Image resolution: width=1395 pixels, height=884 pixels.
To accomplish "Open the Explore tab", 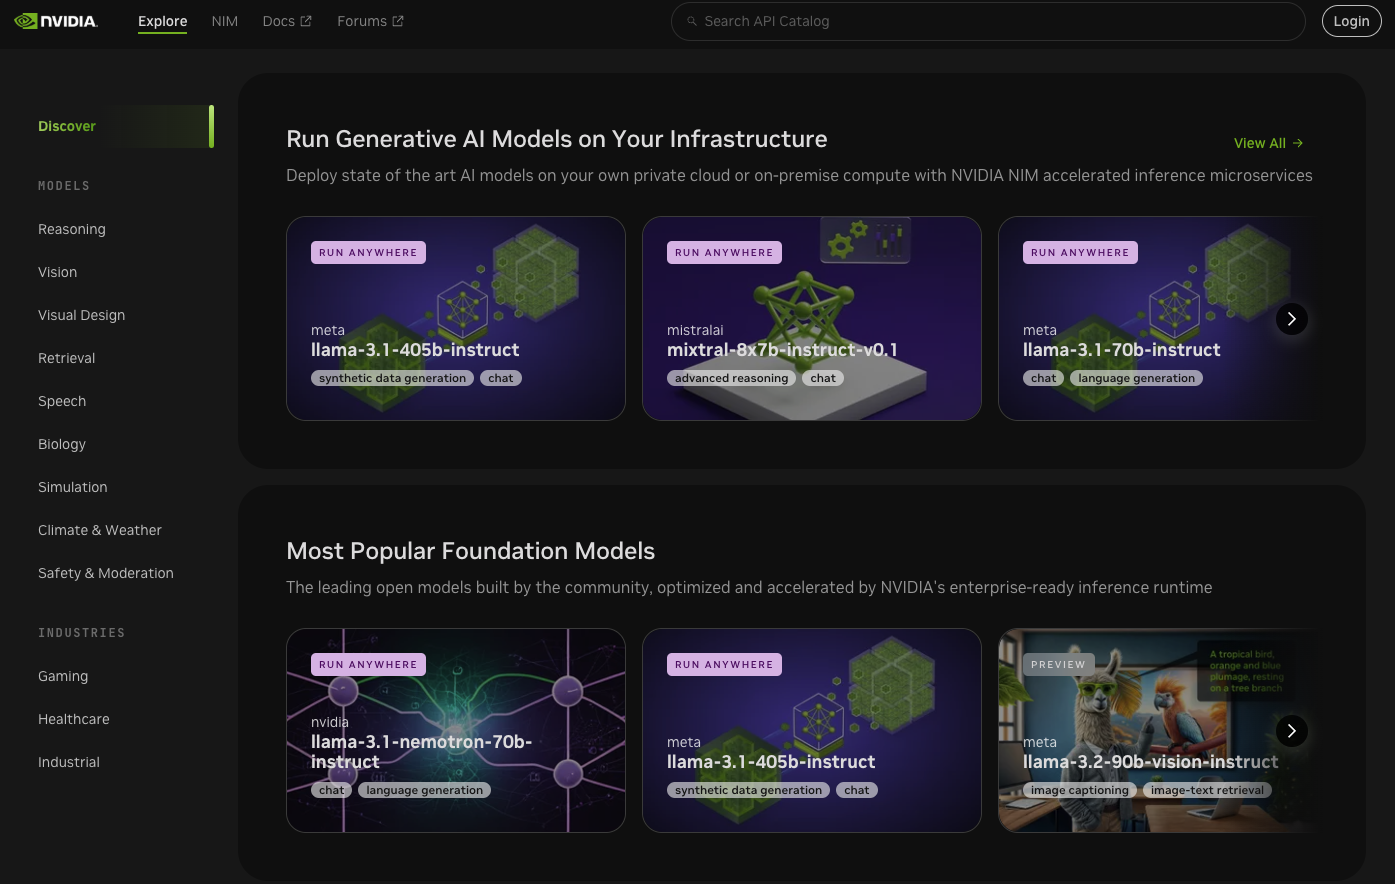I will pyautogui.click(x=162, y=21).
